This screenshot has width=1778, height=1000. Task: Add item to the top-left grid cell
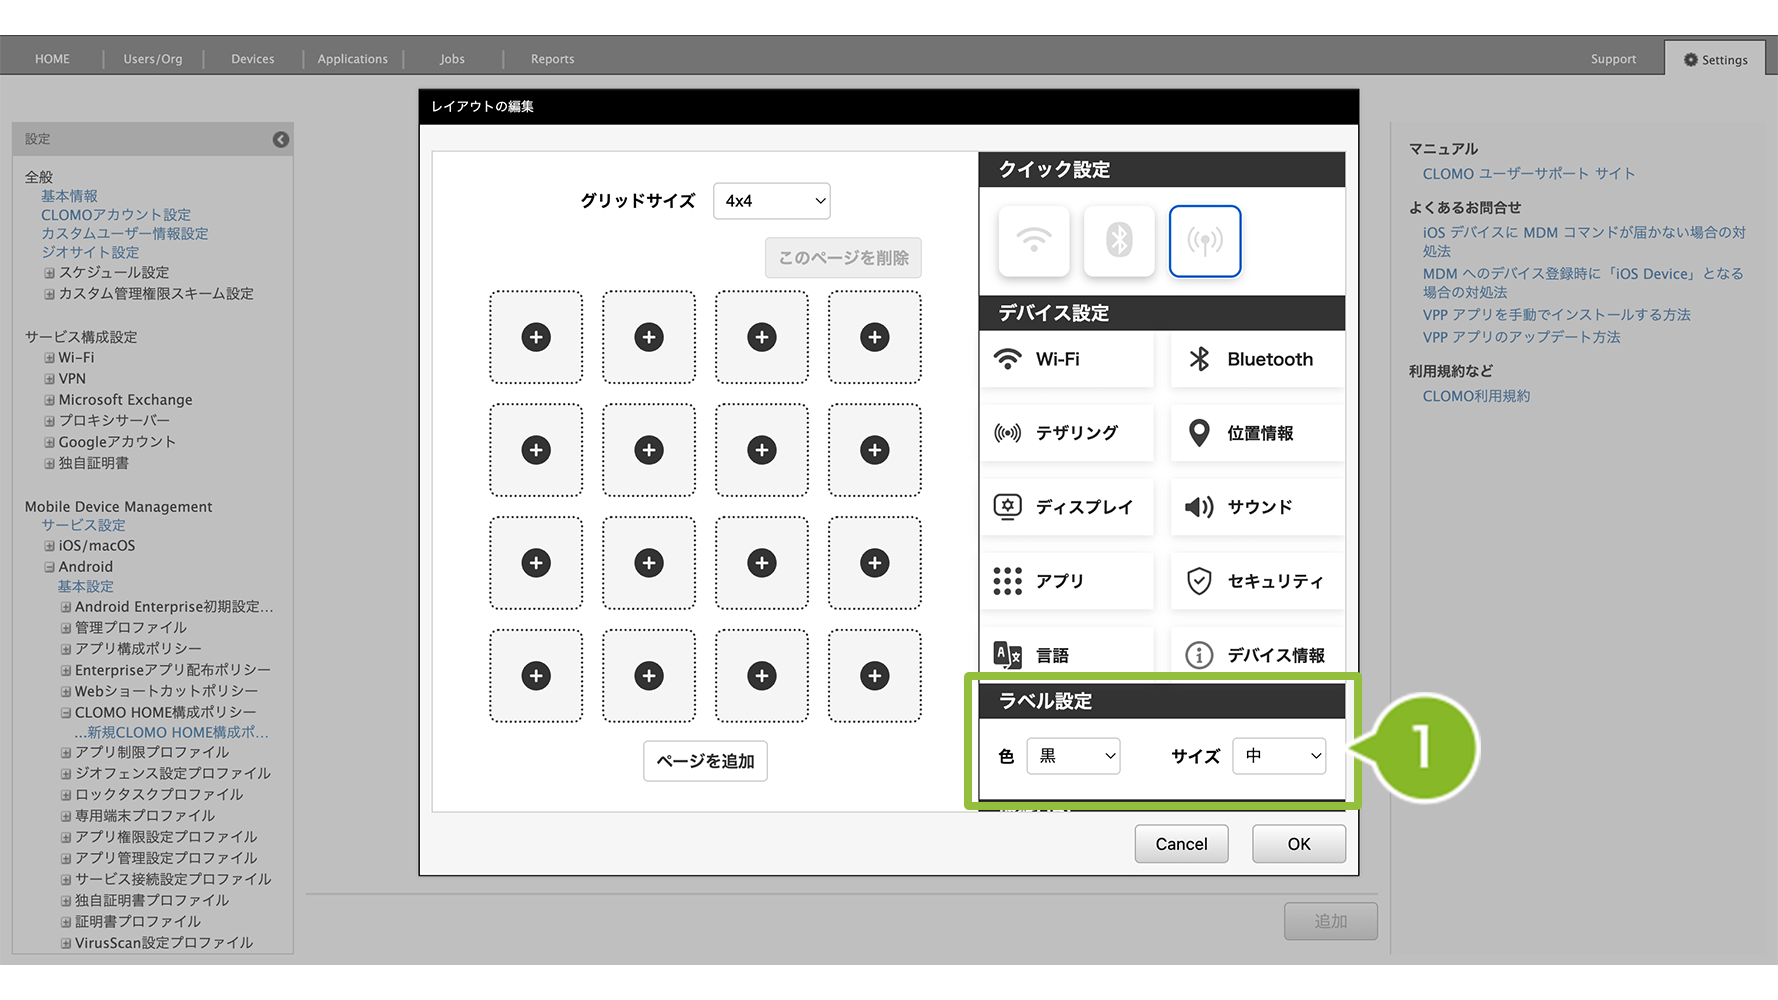(x=536, y=337)
